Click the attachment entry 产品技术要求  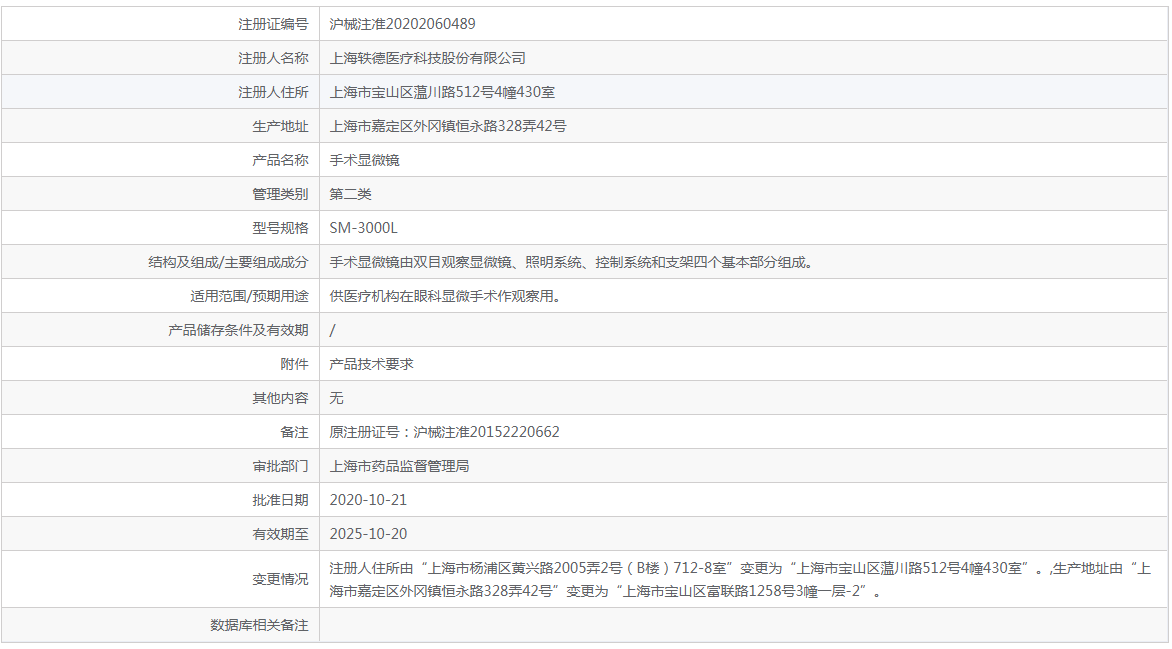371,364
